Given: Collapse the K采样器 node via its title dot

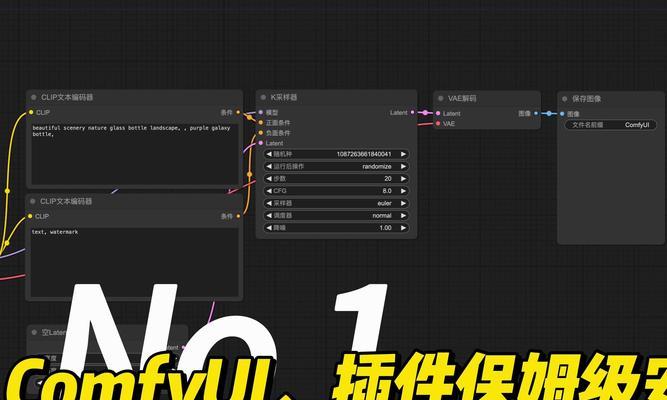Looking at the screenshot, I should pos(263,97).
